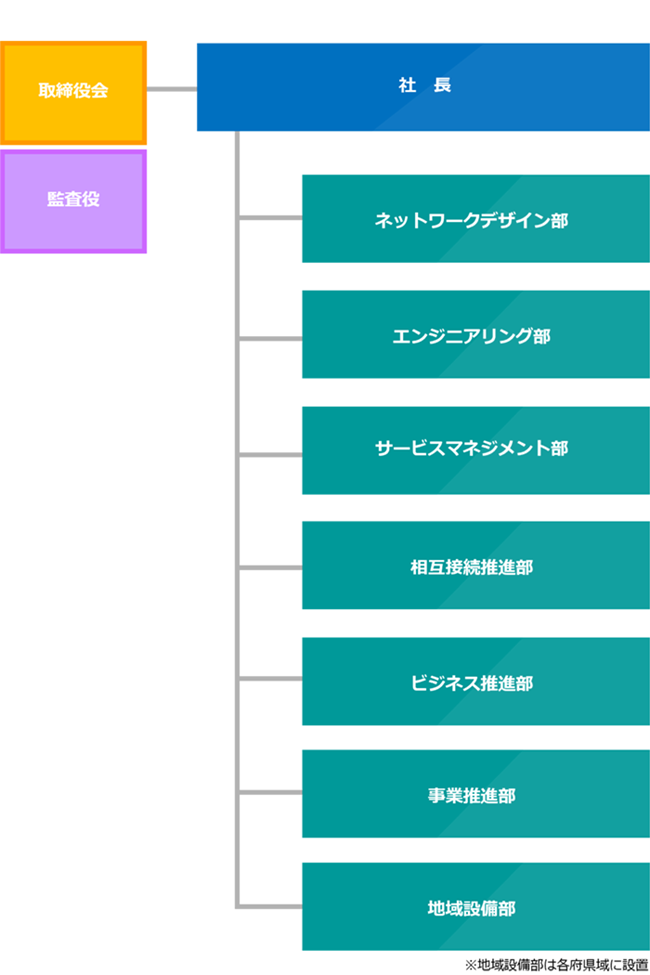Screen dimensions: 650x975
Task: Click the branch line leading to ネットワークデザイン部
Action: 271,218
